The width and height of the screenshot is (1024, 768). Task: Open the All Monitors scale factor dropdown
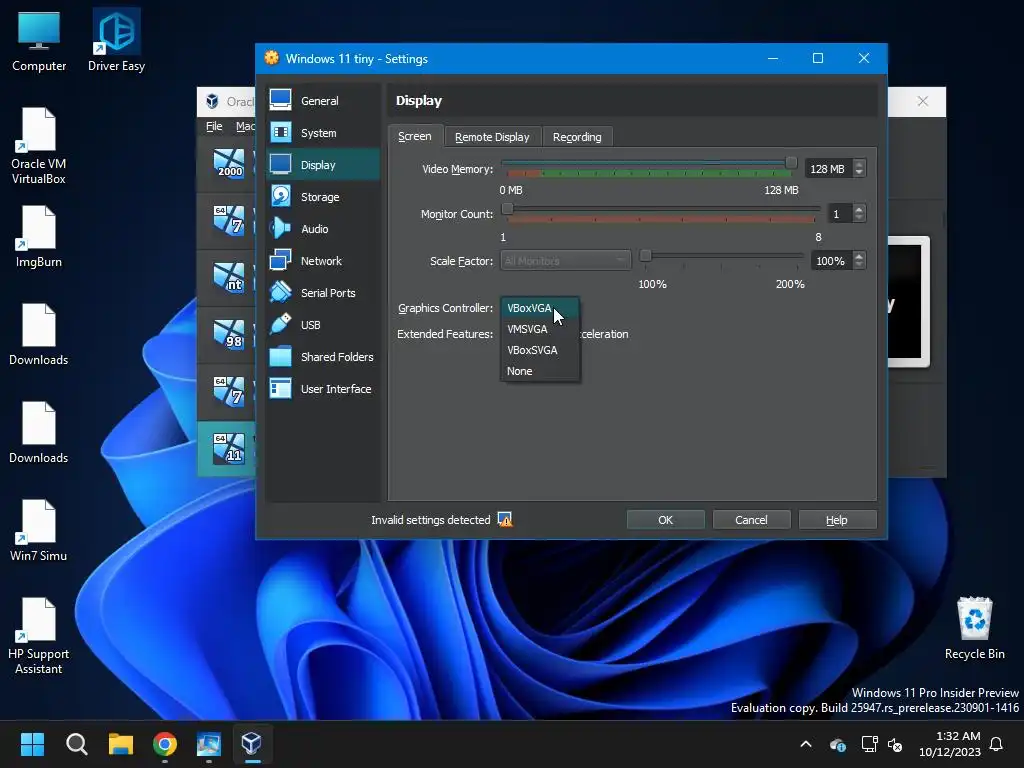click(x=566, y=261)
